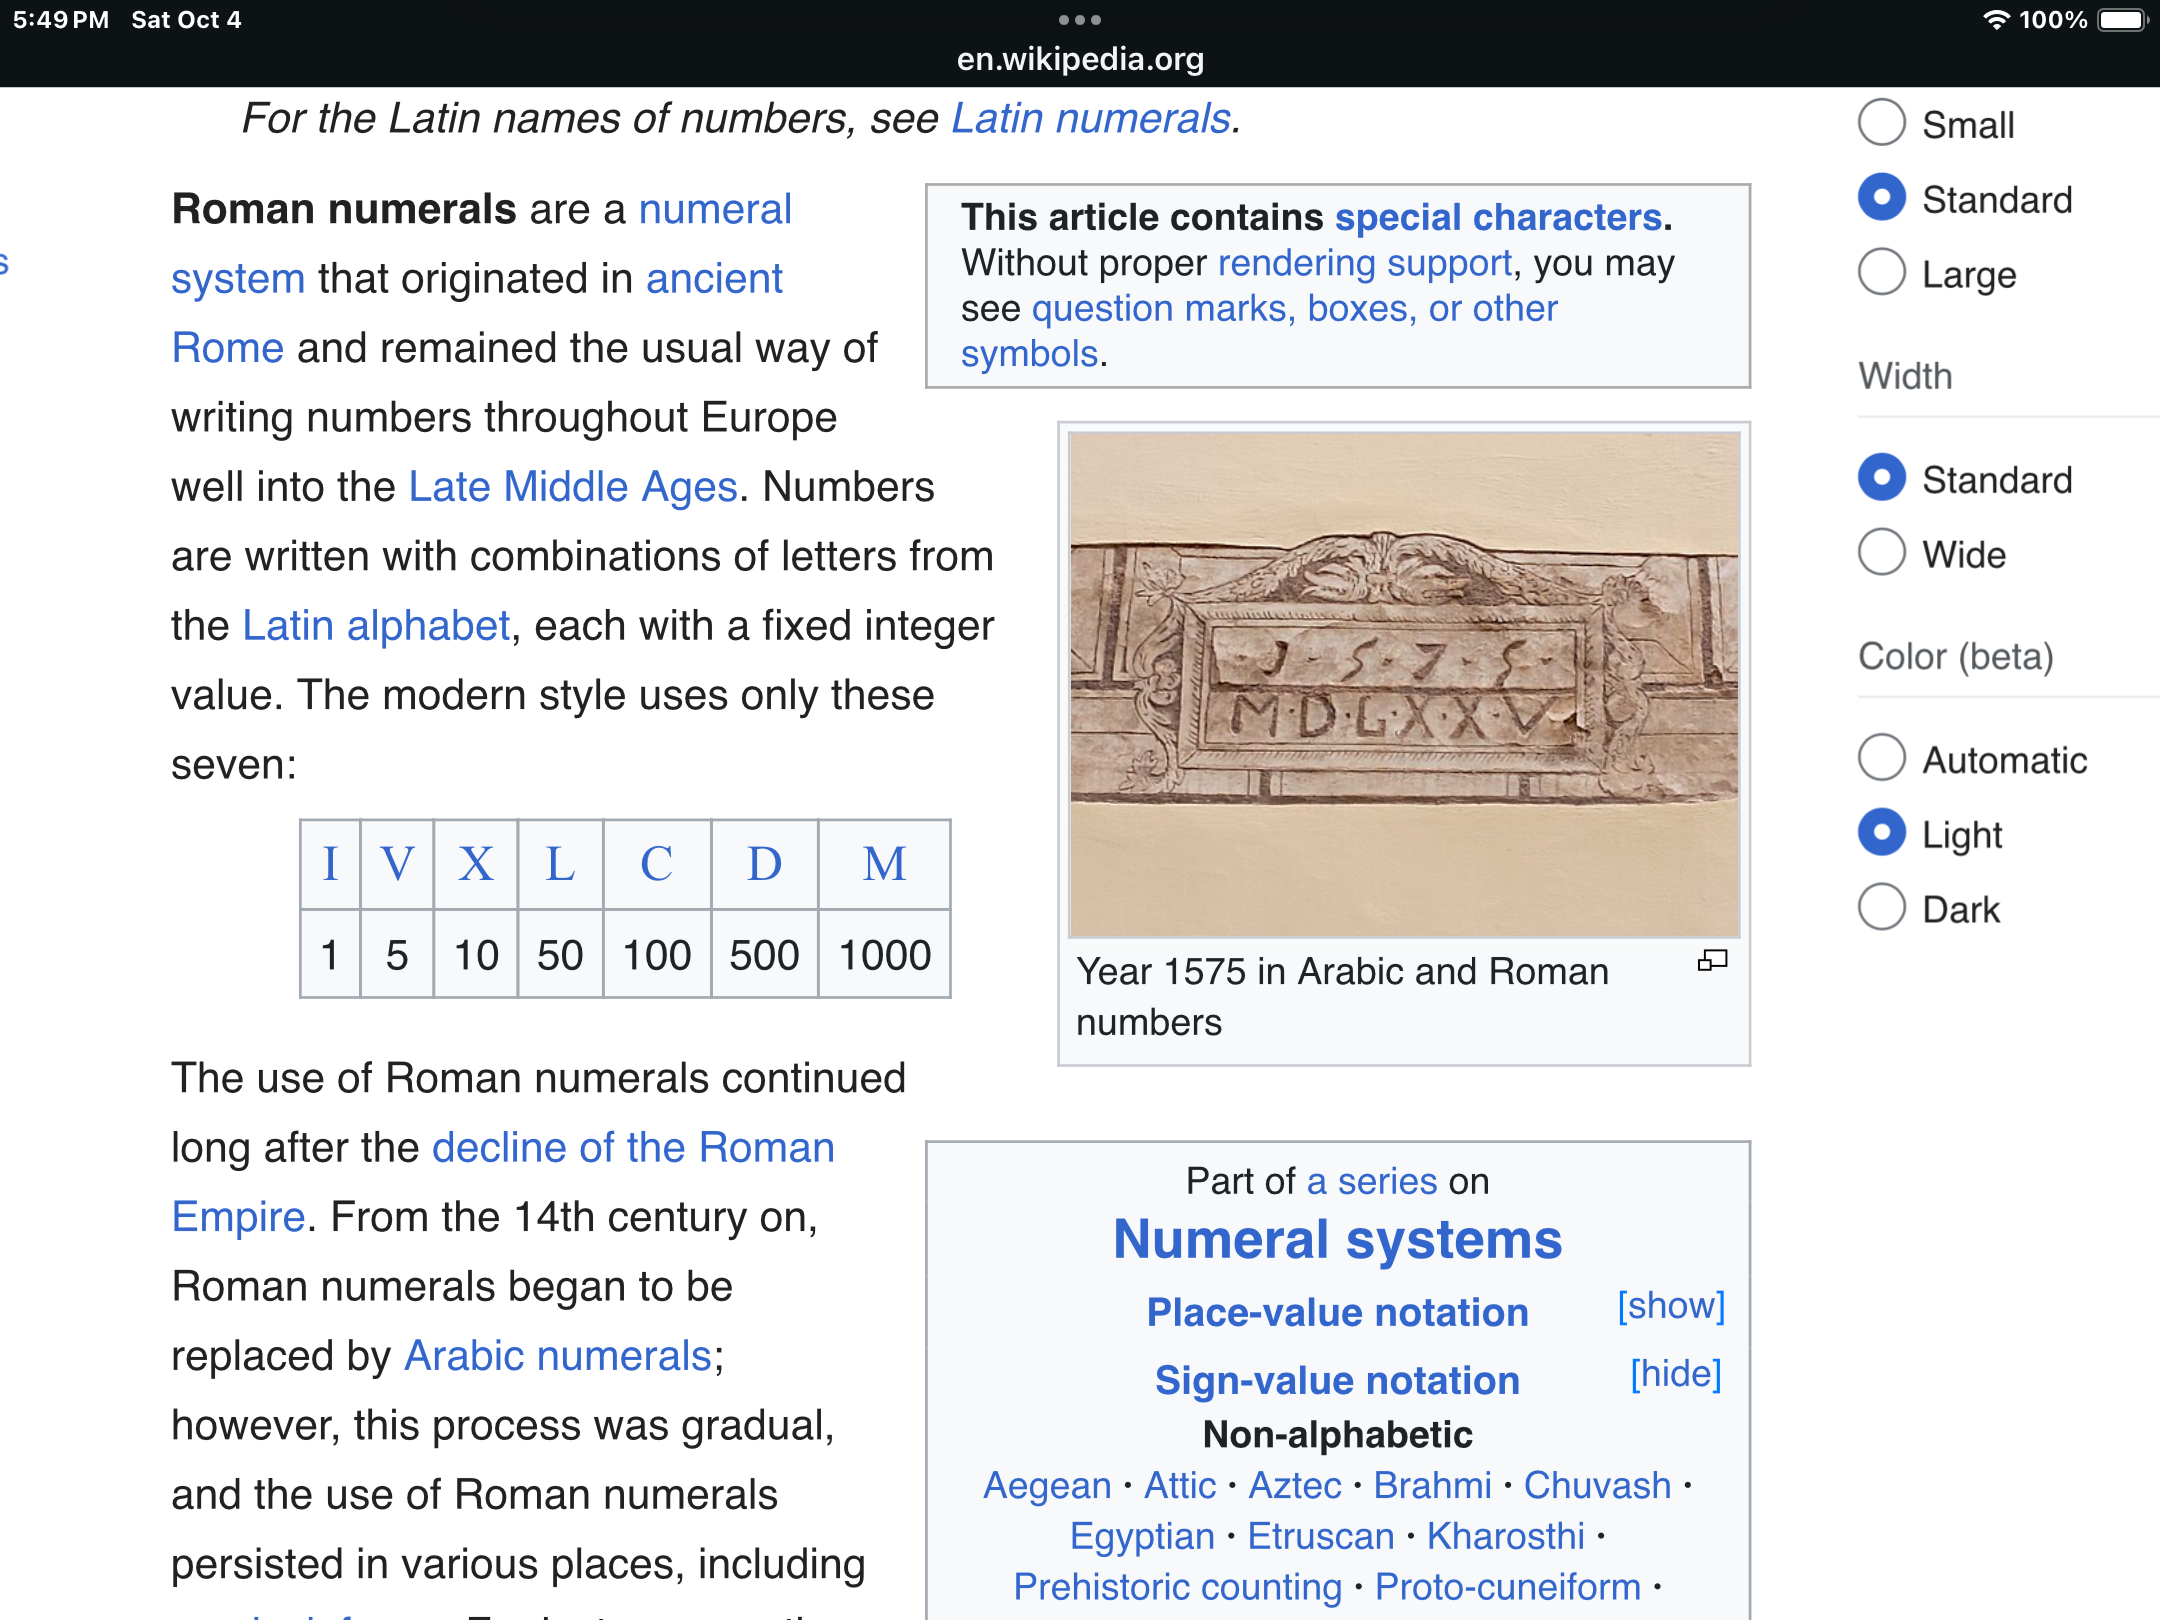Select the Small text size option
Viewport: 2160px width, 1620px height.
click(1882, 123)
